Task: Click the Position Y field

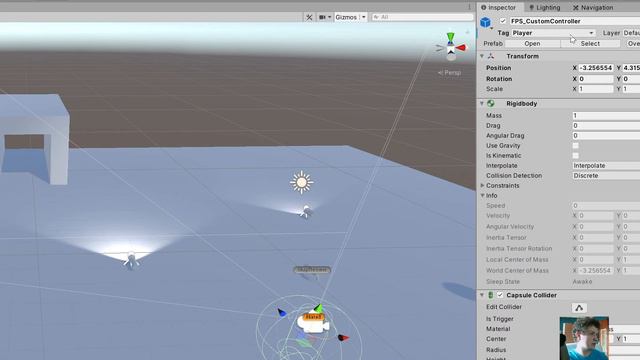Action: tap(631, 68)
